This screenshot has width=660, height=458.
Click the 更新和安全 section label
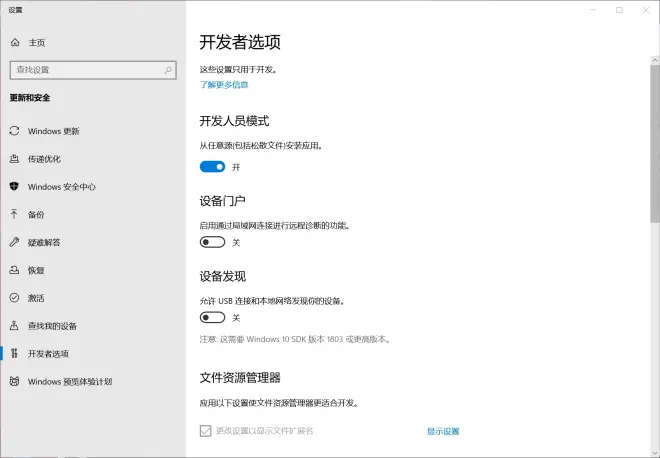pos(30,98)
